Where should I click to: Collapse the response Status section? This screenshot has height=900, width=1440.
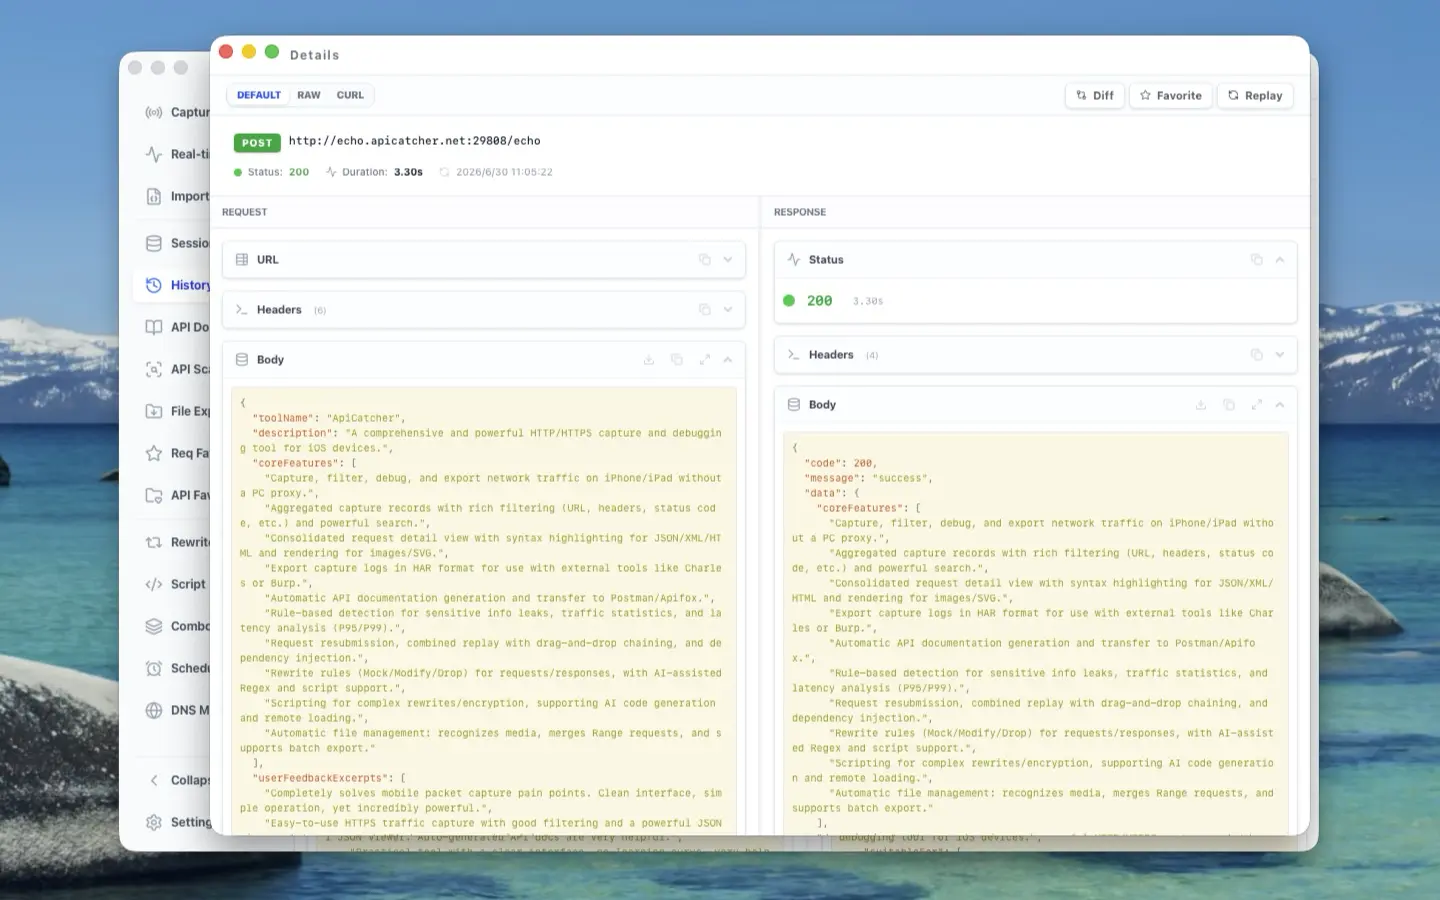1280,259
